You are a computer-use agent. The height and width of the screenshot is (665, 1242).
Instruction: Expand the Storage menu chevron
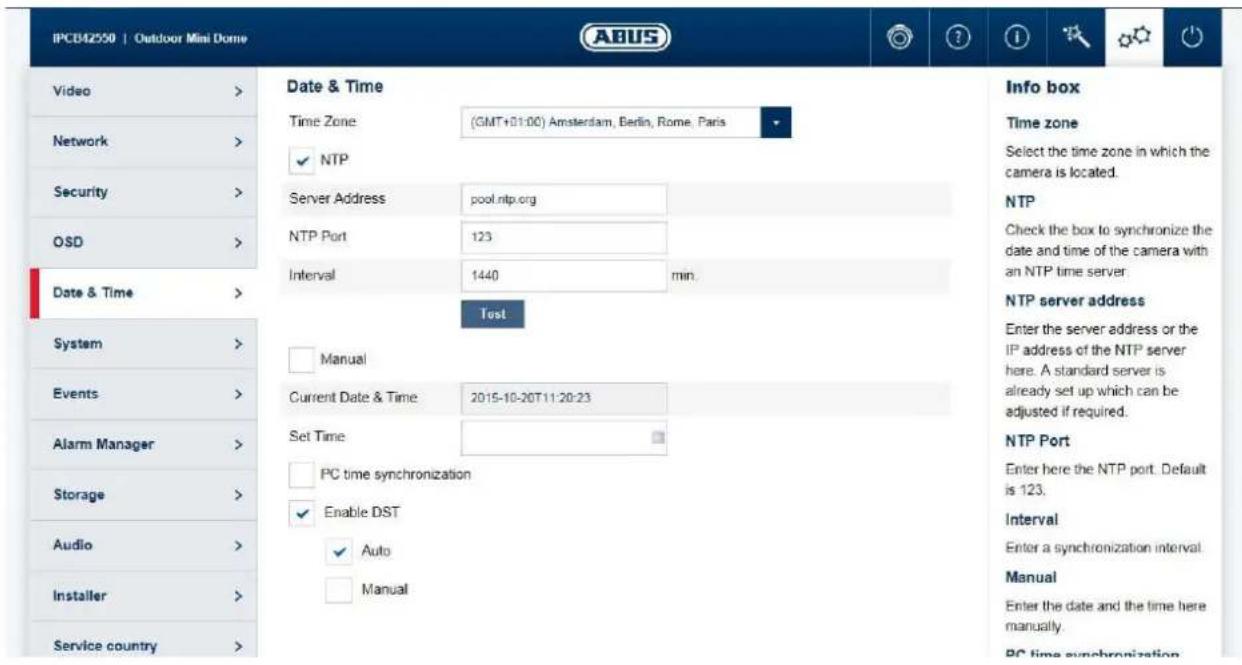tap(238, 495)
